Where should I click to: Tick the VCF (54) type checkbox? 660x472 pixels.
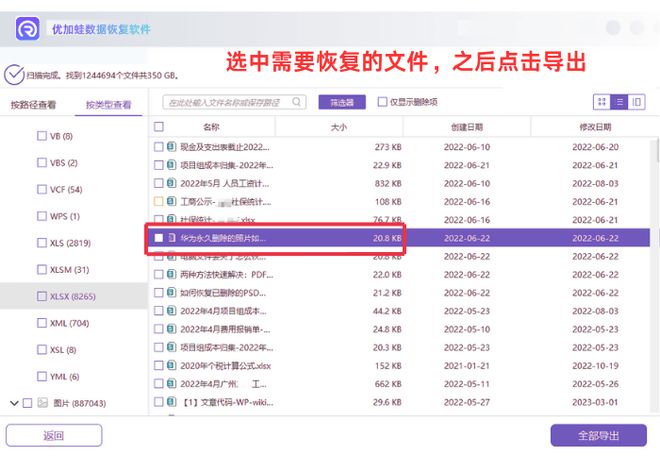(42, 189)
